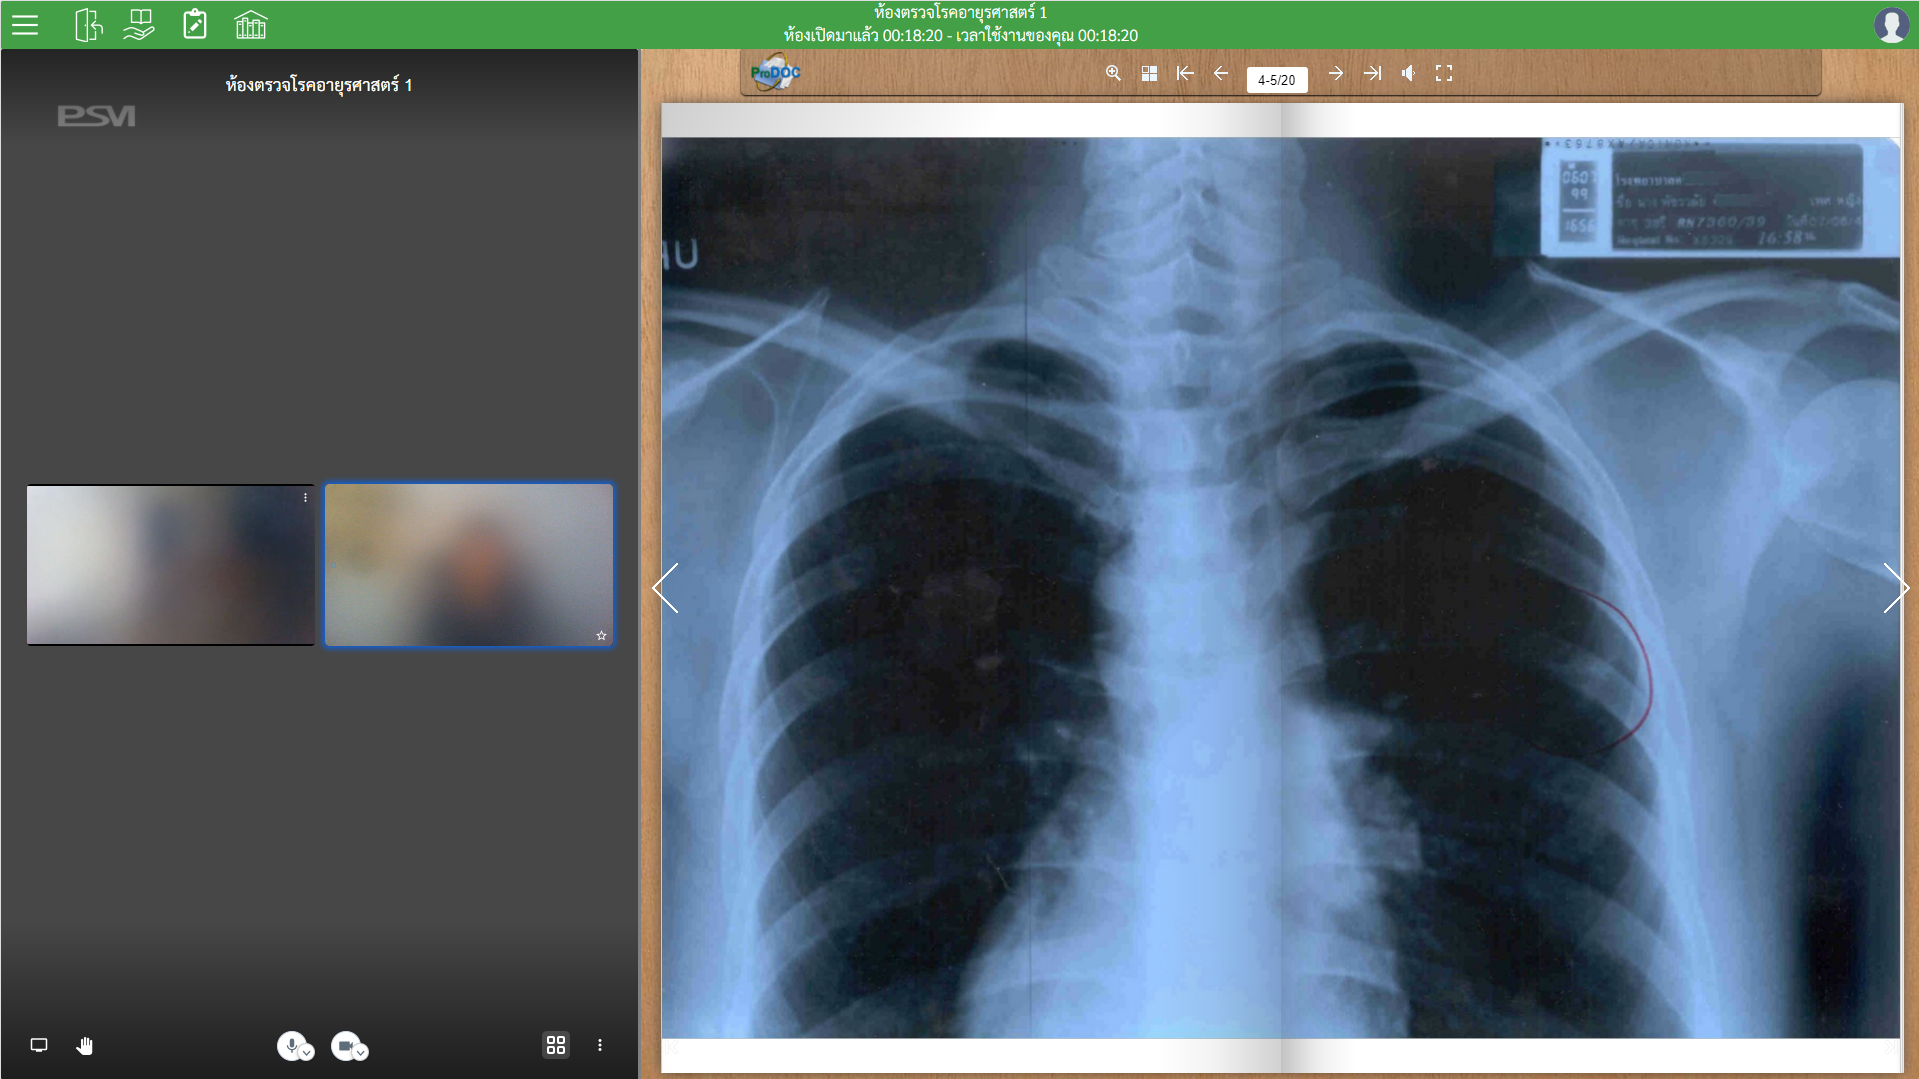Open the microphone device dropdown
The height and width of the screenshot is (1079, 1919).
click(x=306, y=1053)
